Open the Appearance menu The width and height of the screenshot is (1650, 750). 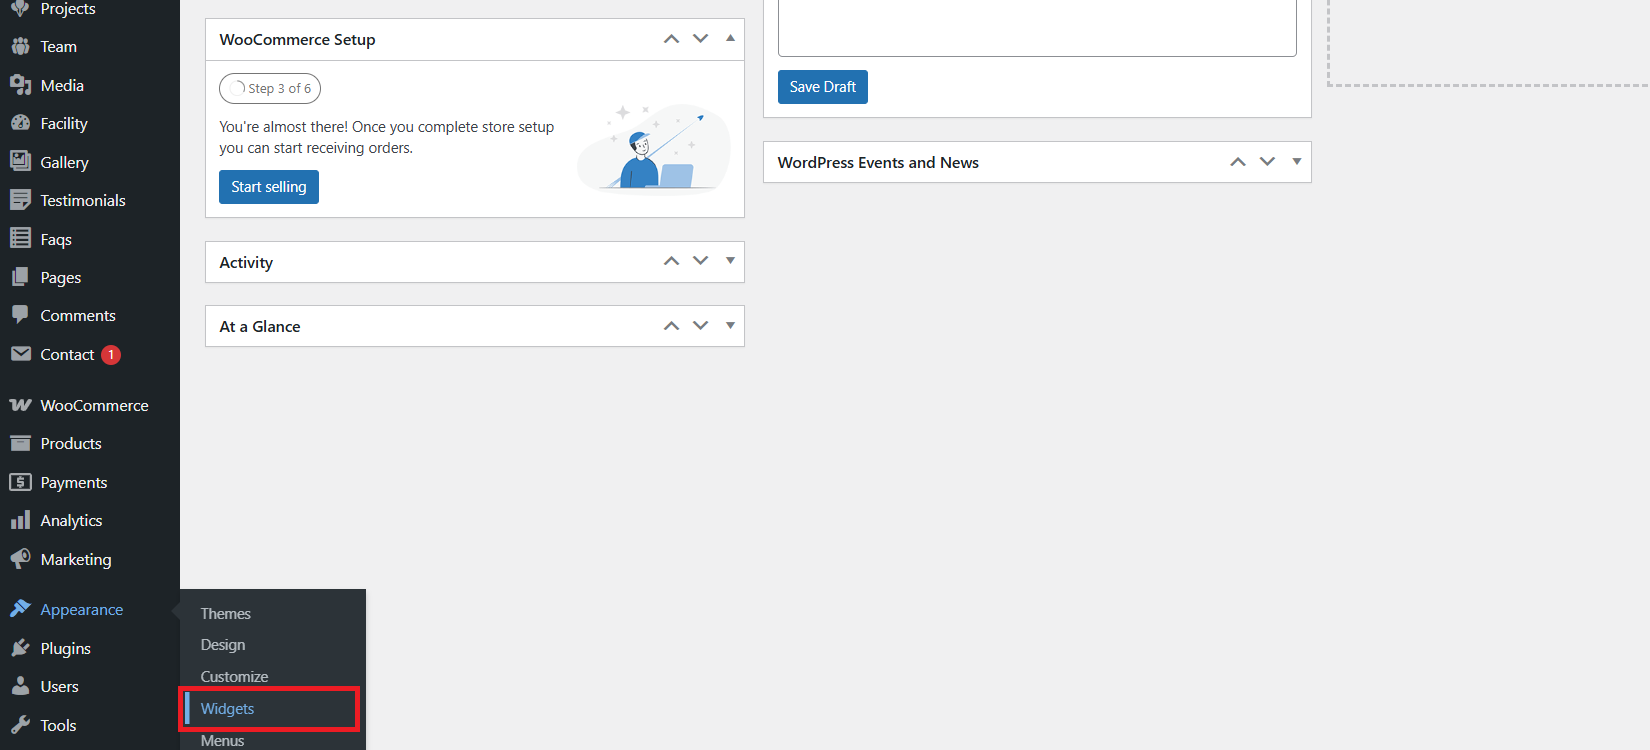tap(82, 610)
